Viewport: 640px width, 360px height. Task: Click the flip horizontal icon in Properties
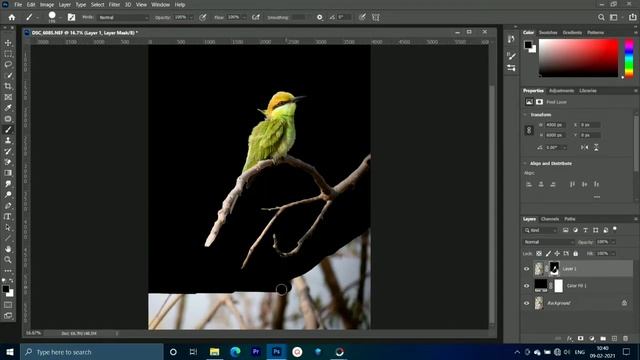[584, 147]
